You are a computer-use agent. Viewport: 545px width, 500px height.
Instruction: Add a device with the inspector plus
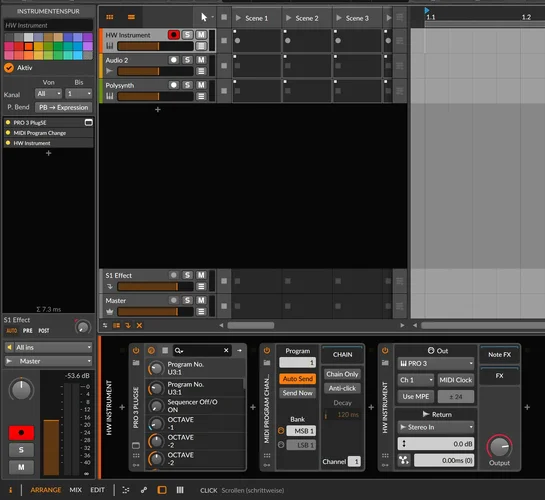tap(48, 153)
